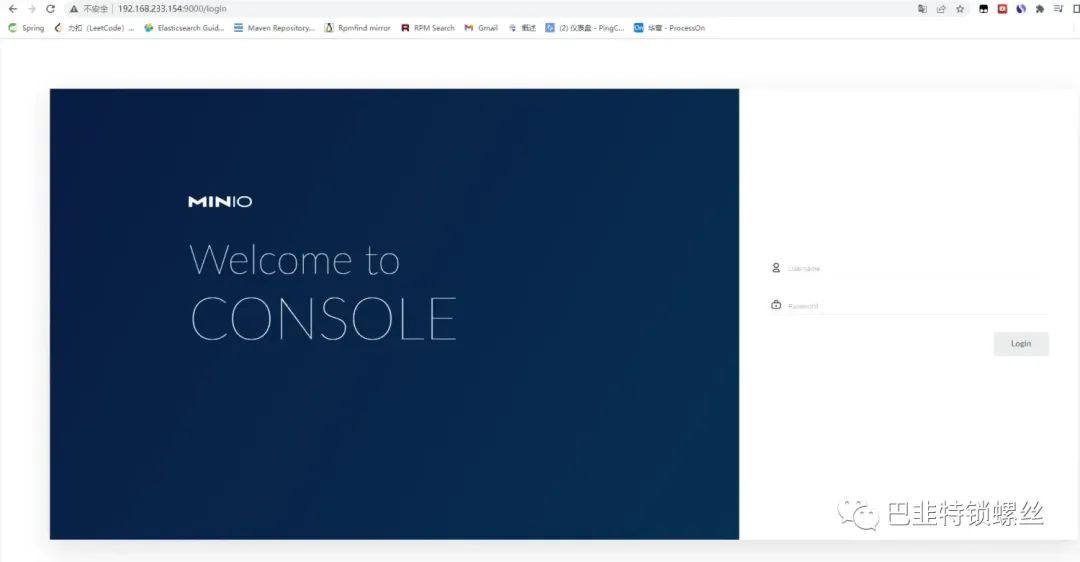Open the Elasticsearch Guide bookmark
The height and width of the screenshot is (562, 1080).
pyautogui.click(x=184, y=28)
